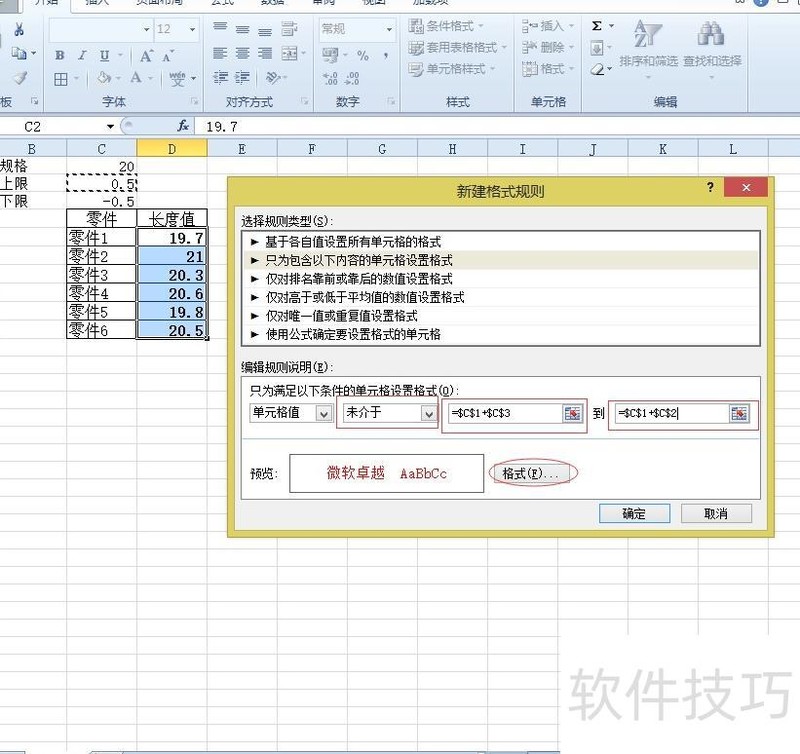The height and width of the screenshot is (754, 800).
Task: Click the Bold formatting icon
Action: tap(60, 56)
